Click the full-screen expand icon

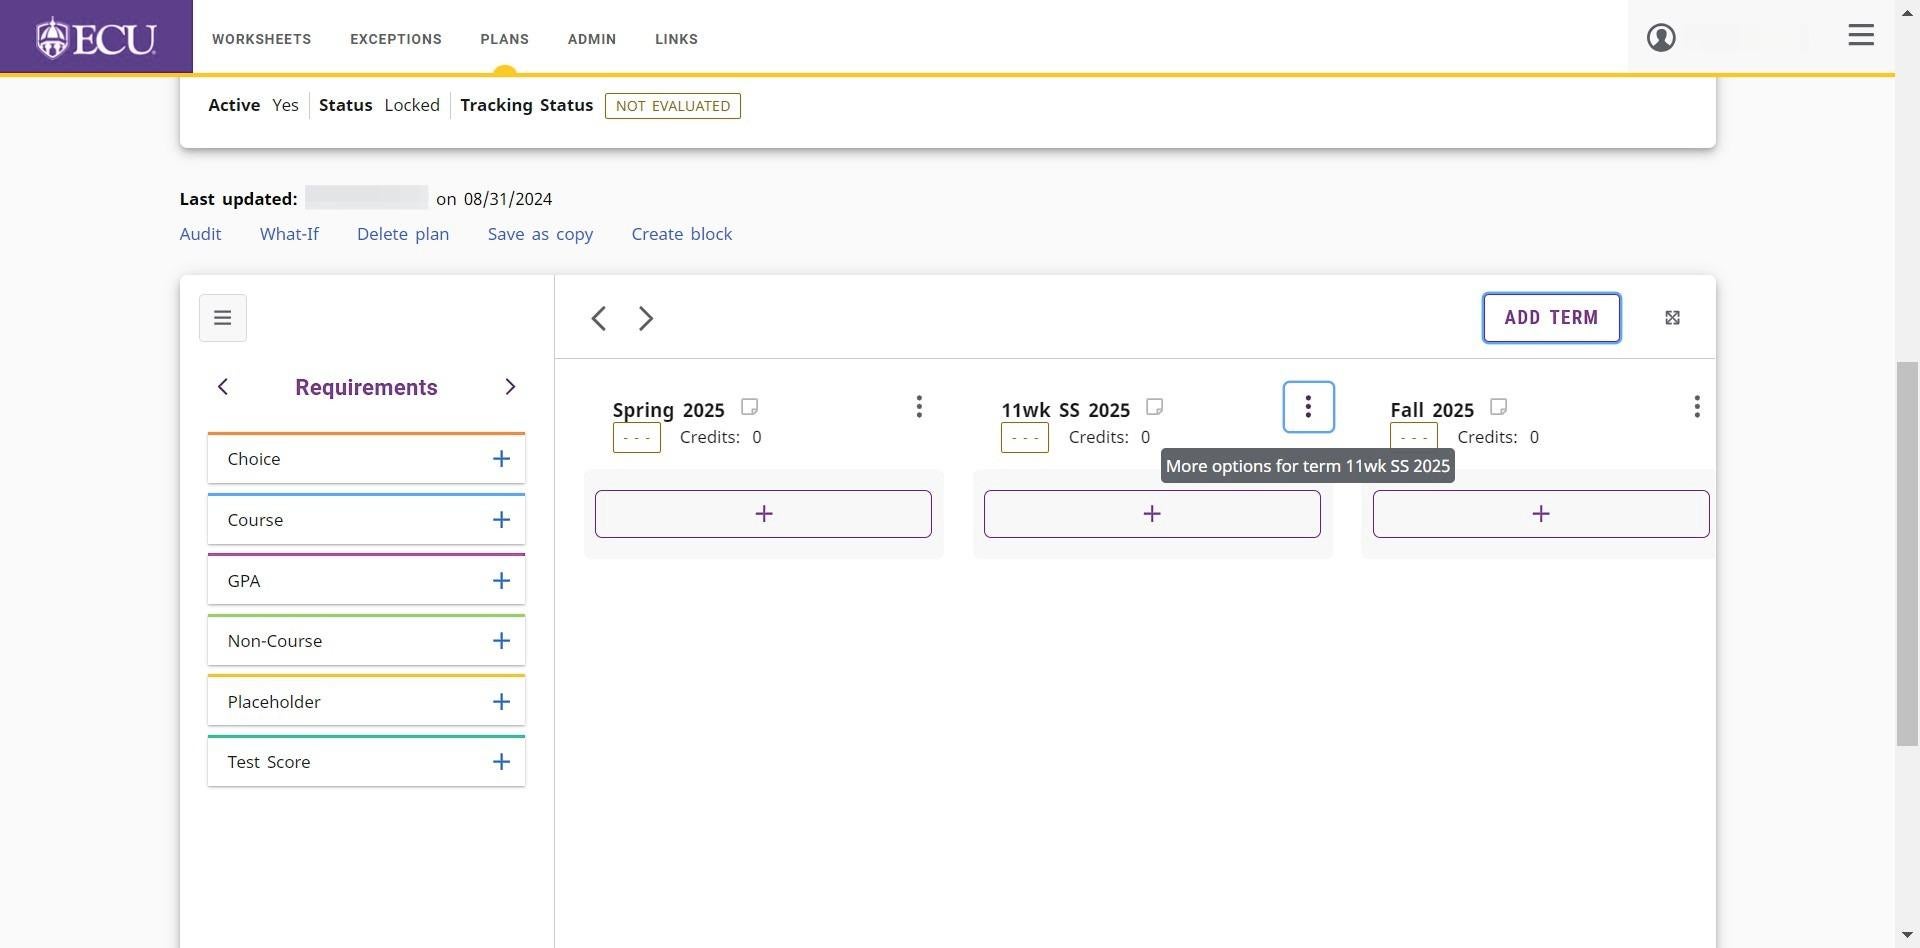pyautogui.click(x=1672, y=318)
